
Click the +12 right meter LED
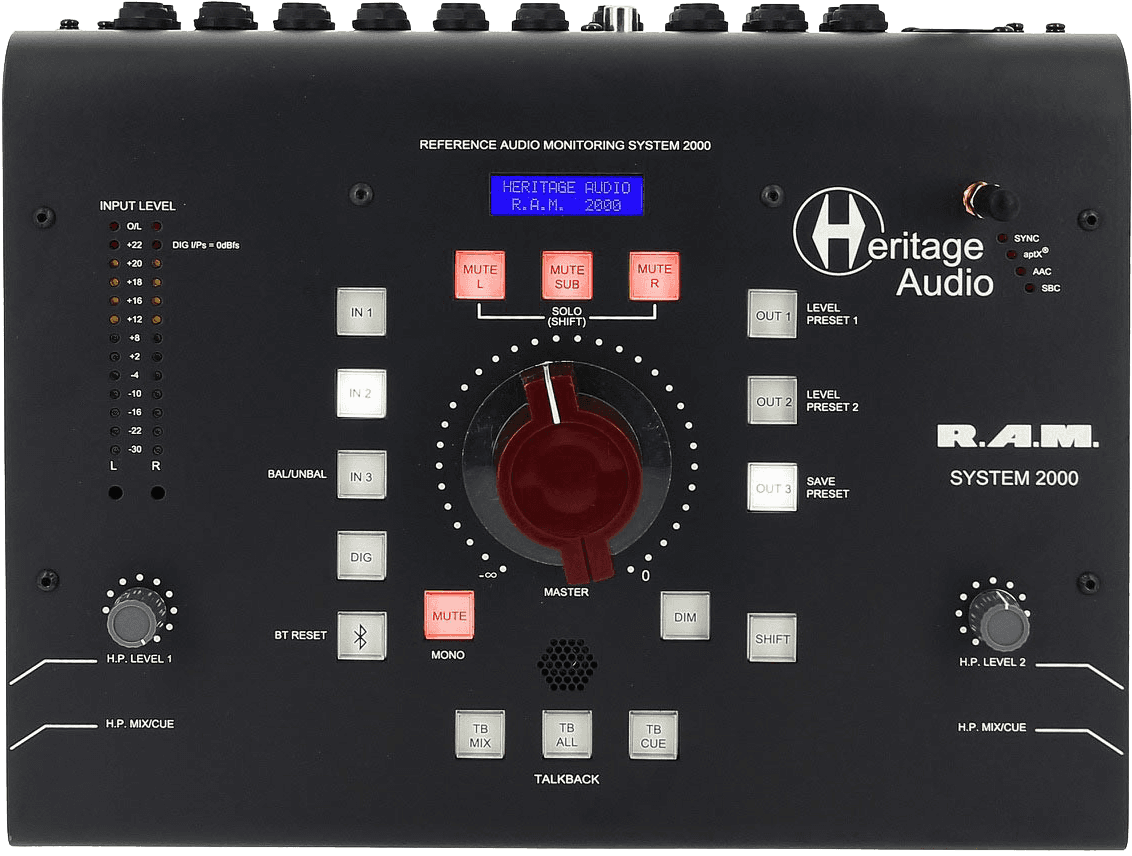(x=157, y=319)
